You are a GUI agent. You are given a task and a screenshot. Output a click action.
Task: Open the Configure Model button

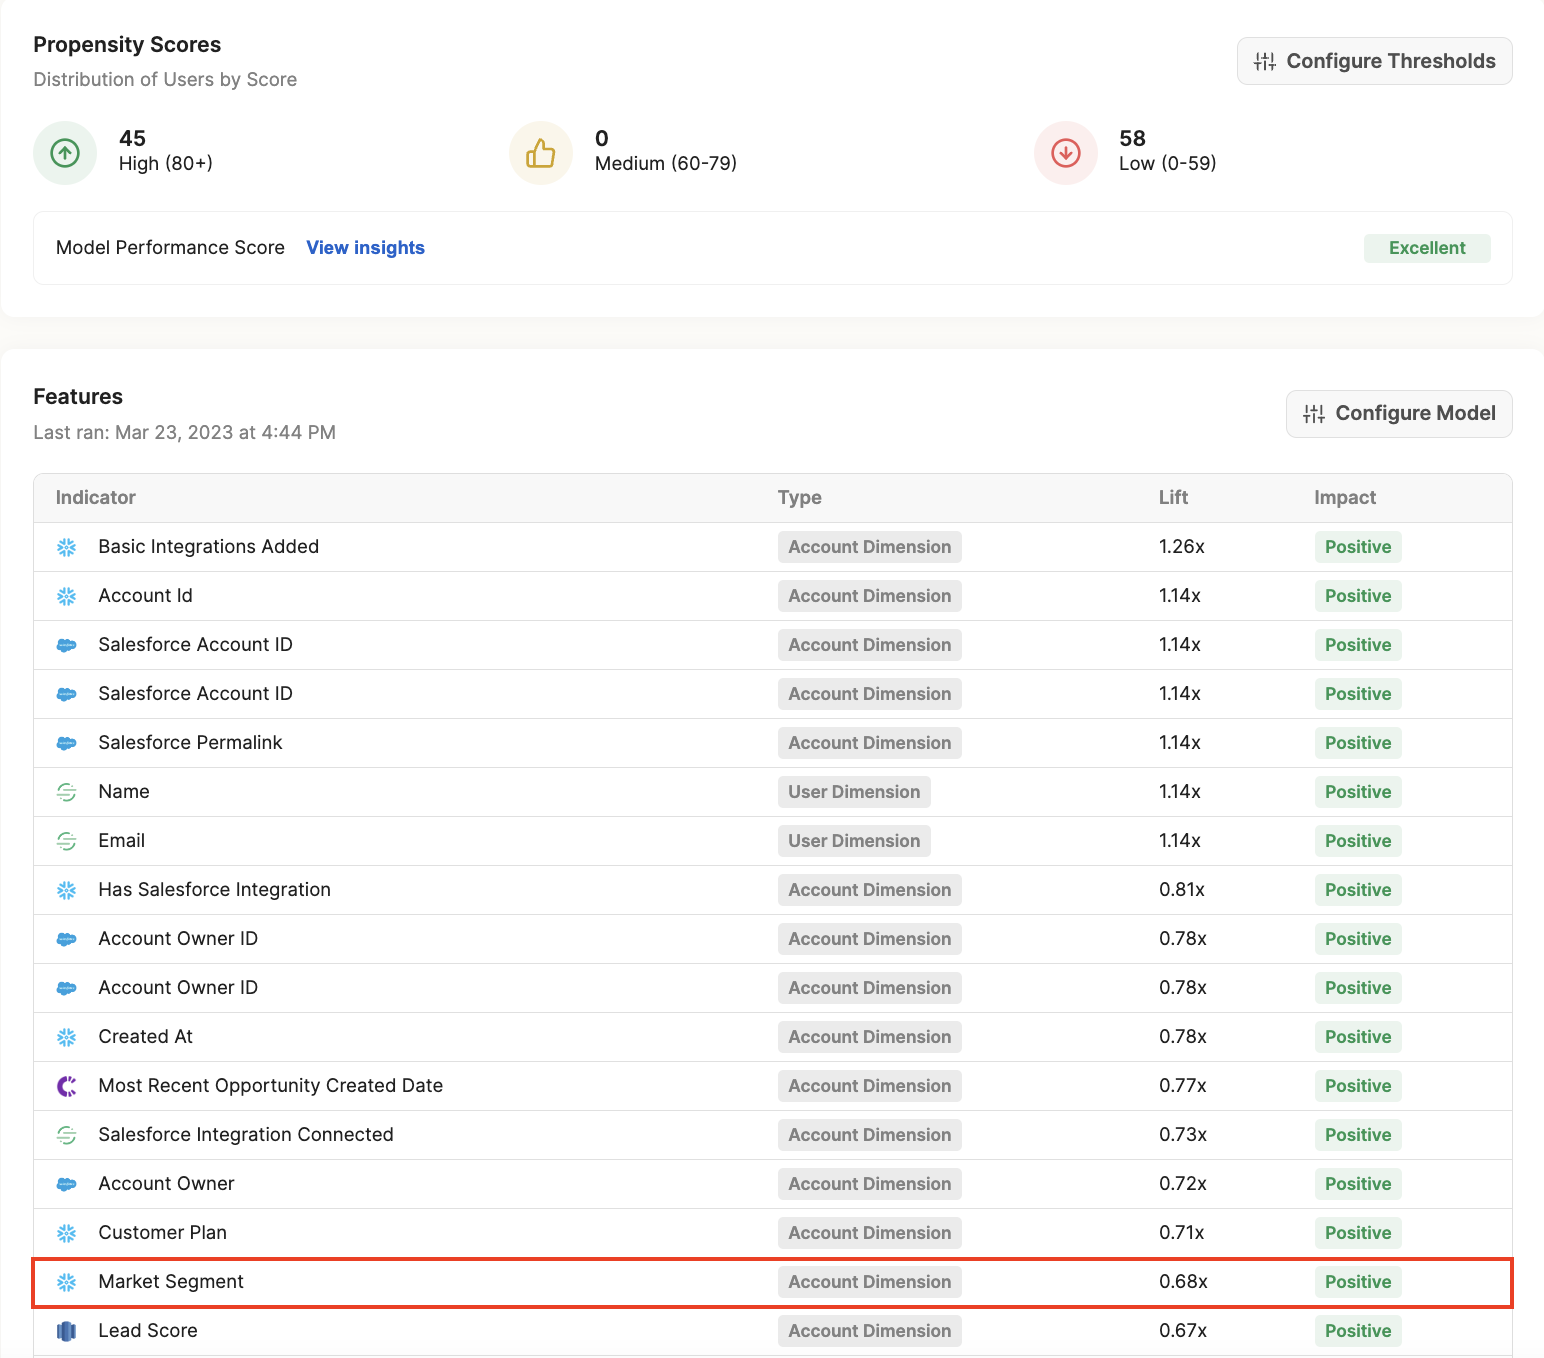1398,414
